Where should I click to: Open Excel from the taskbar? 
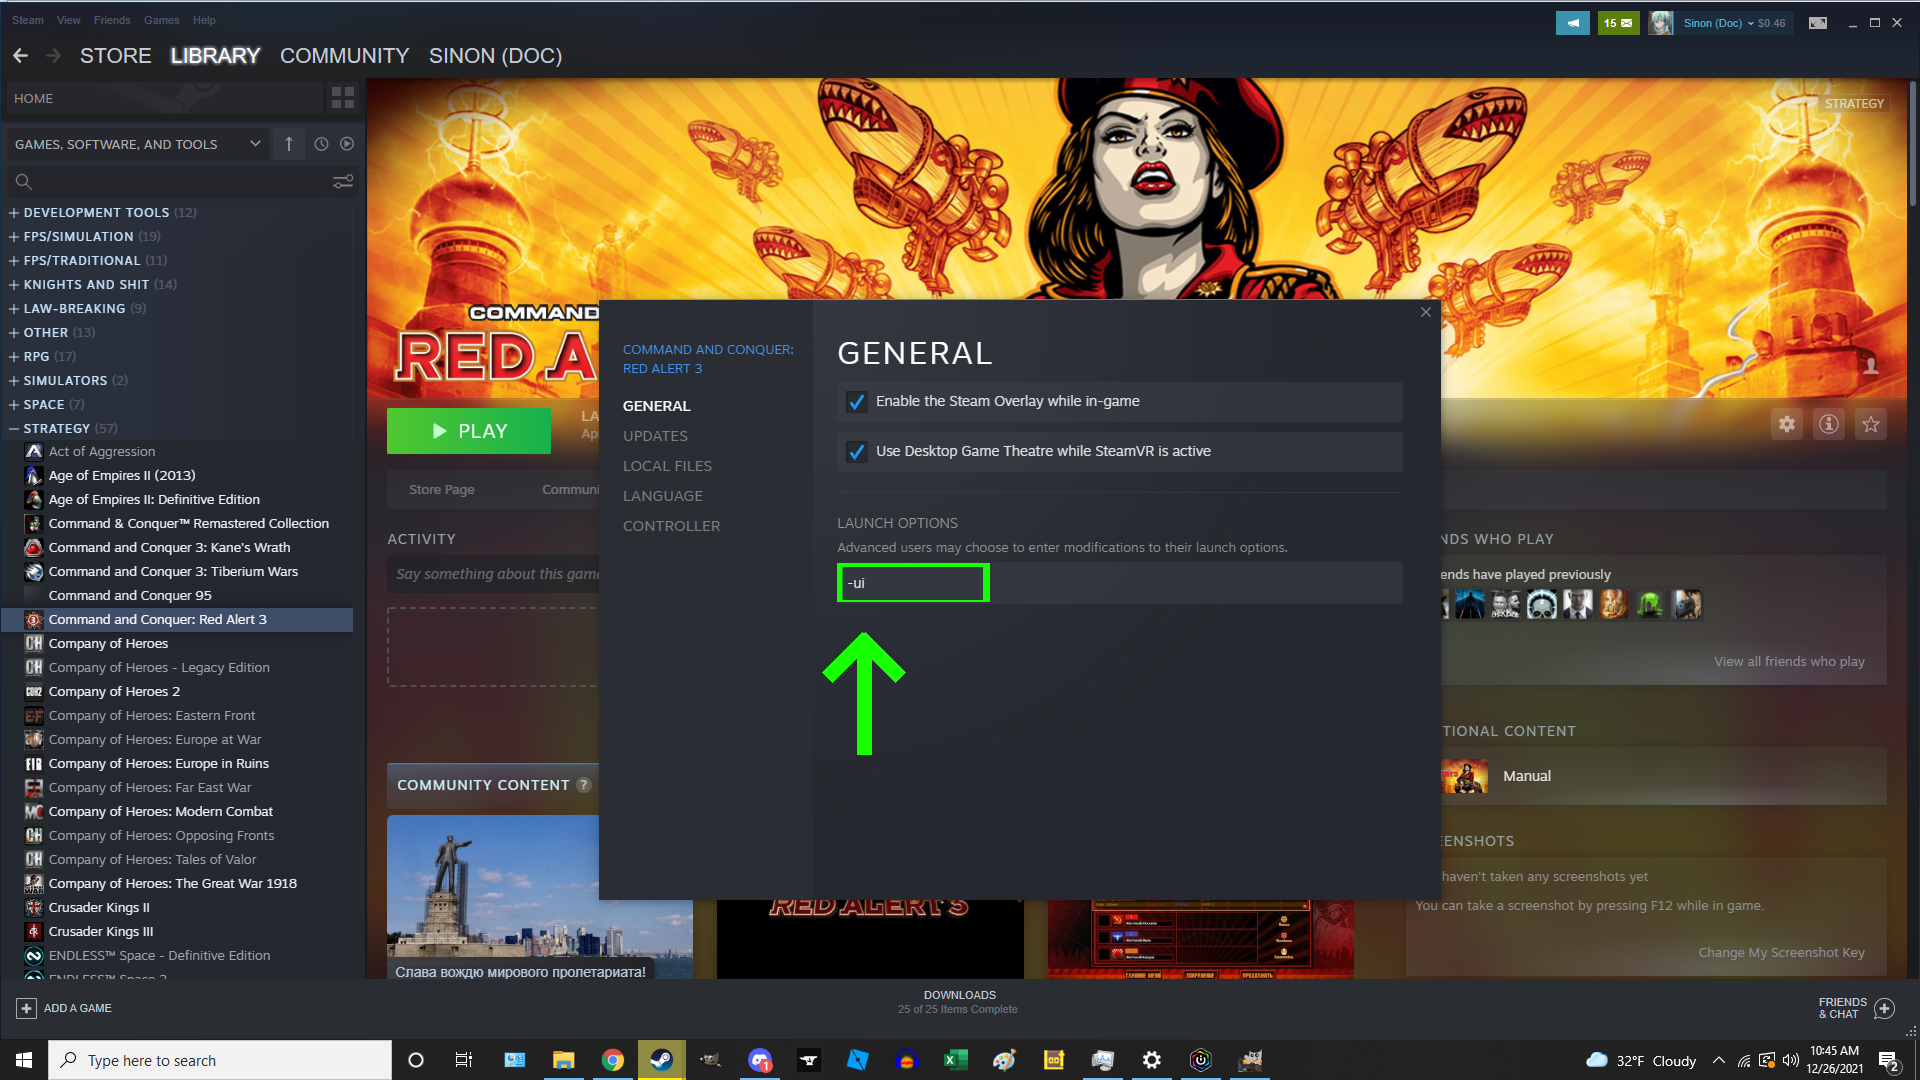[956, 1060]
